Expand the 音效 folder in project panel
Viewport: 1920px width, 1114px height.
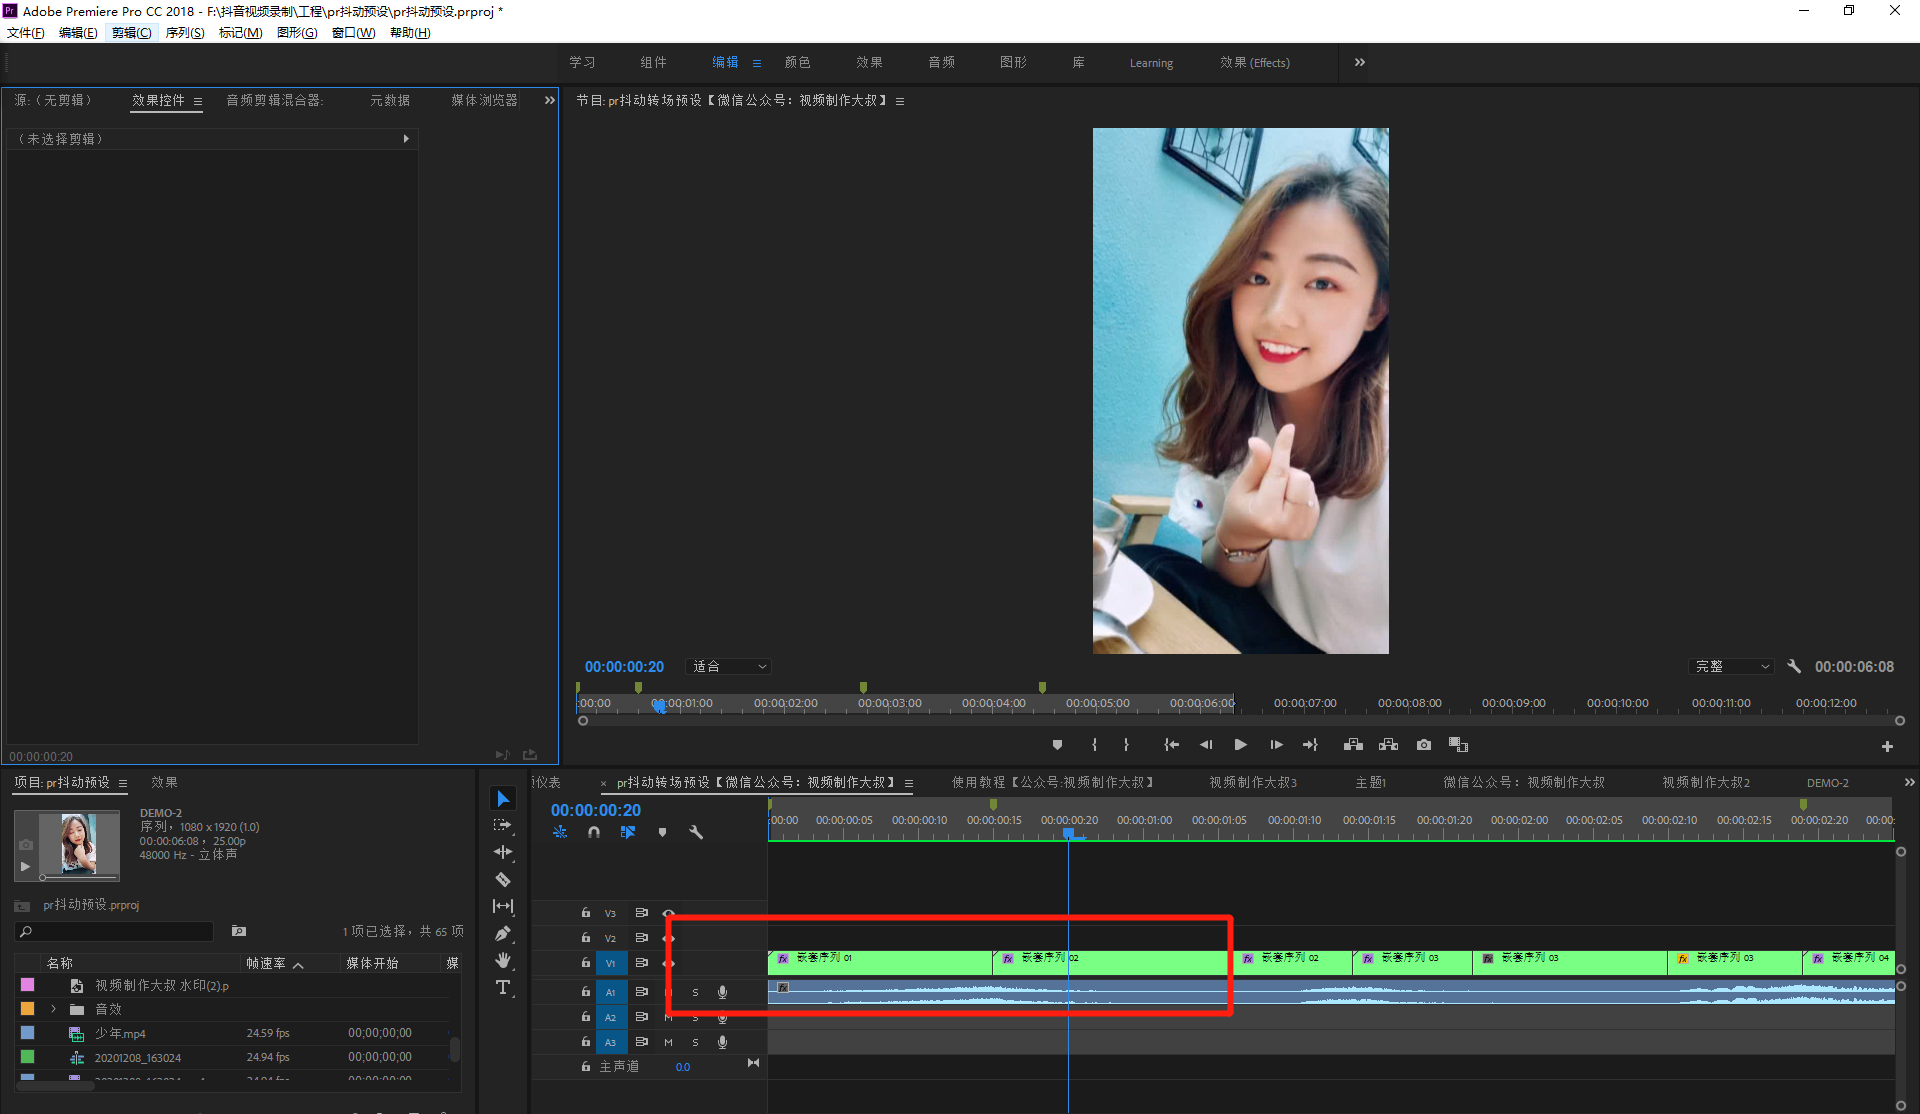tap(53, 1009)
